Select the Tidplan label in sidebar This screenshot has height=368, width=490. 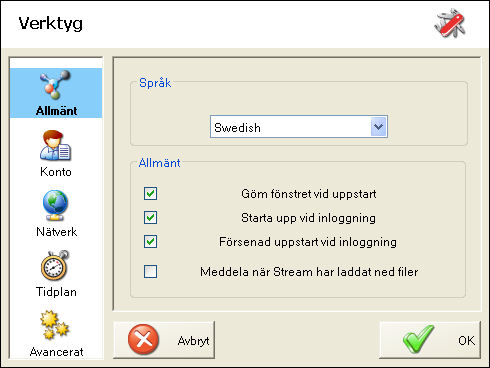[56, 292]
